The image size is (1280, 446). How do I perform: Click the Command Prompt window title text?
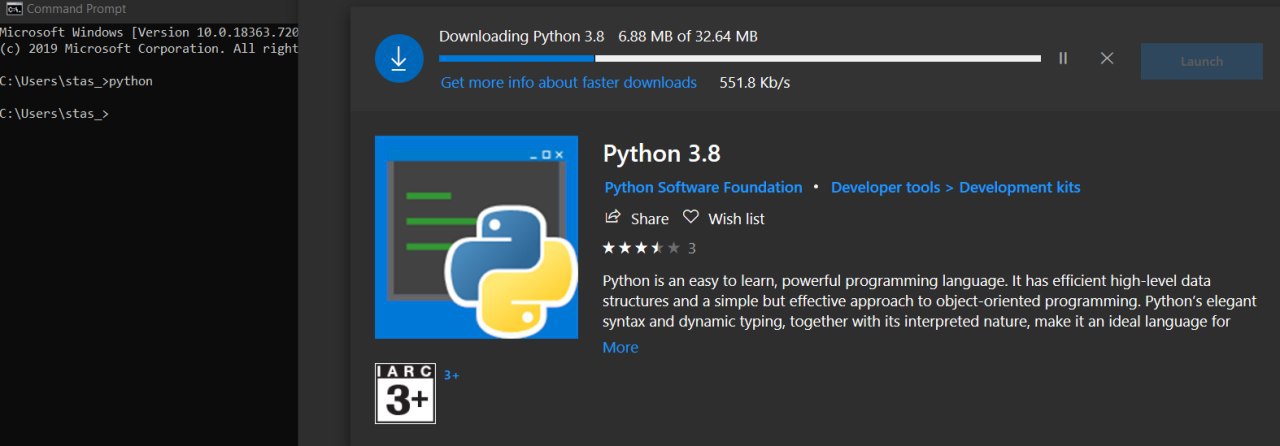(x=77, y=9)
